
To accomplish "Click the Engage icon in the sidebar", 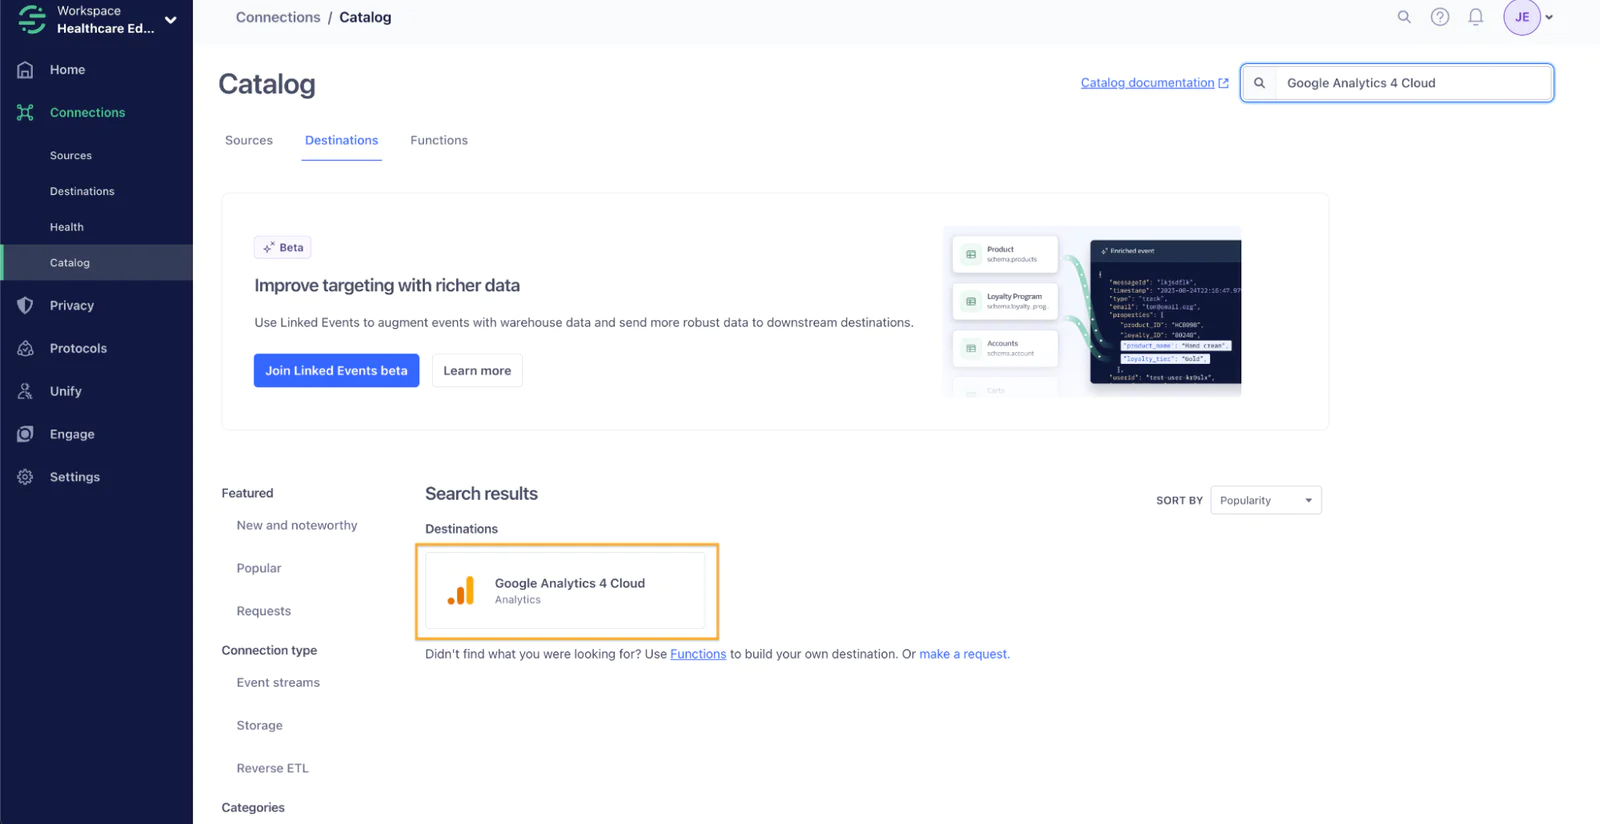I will click(x=25, y=434).
